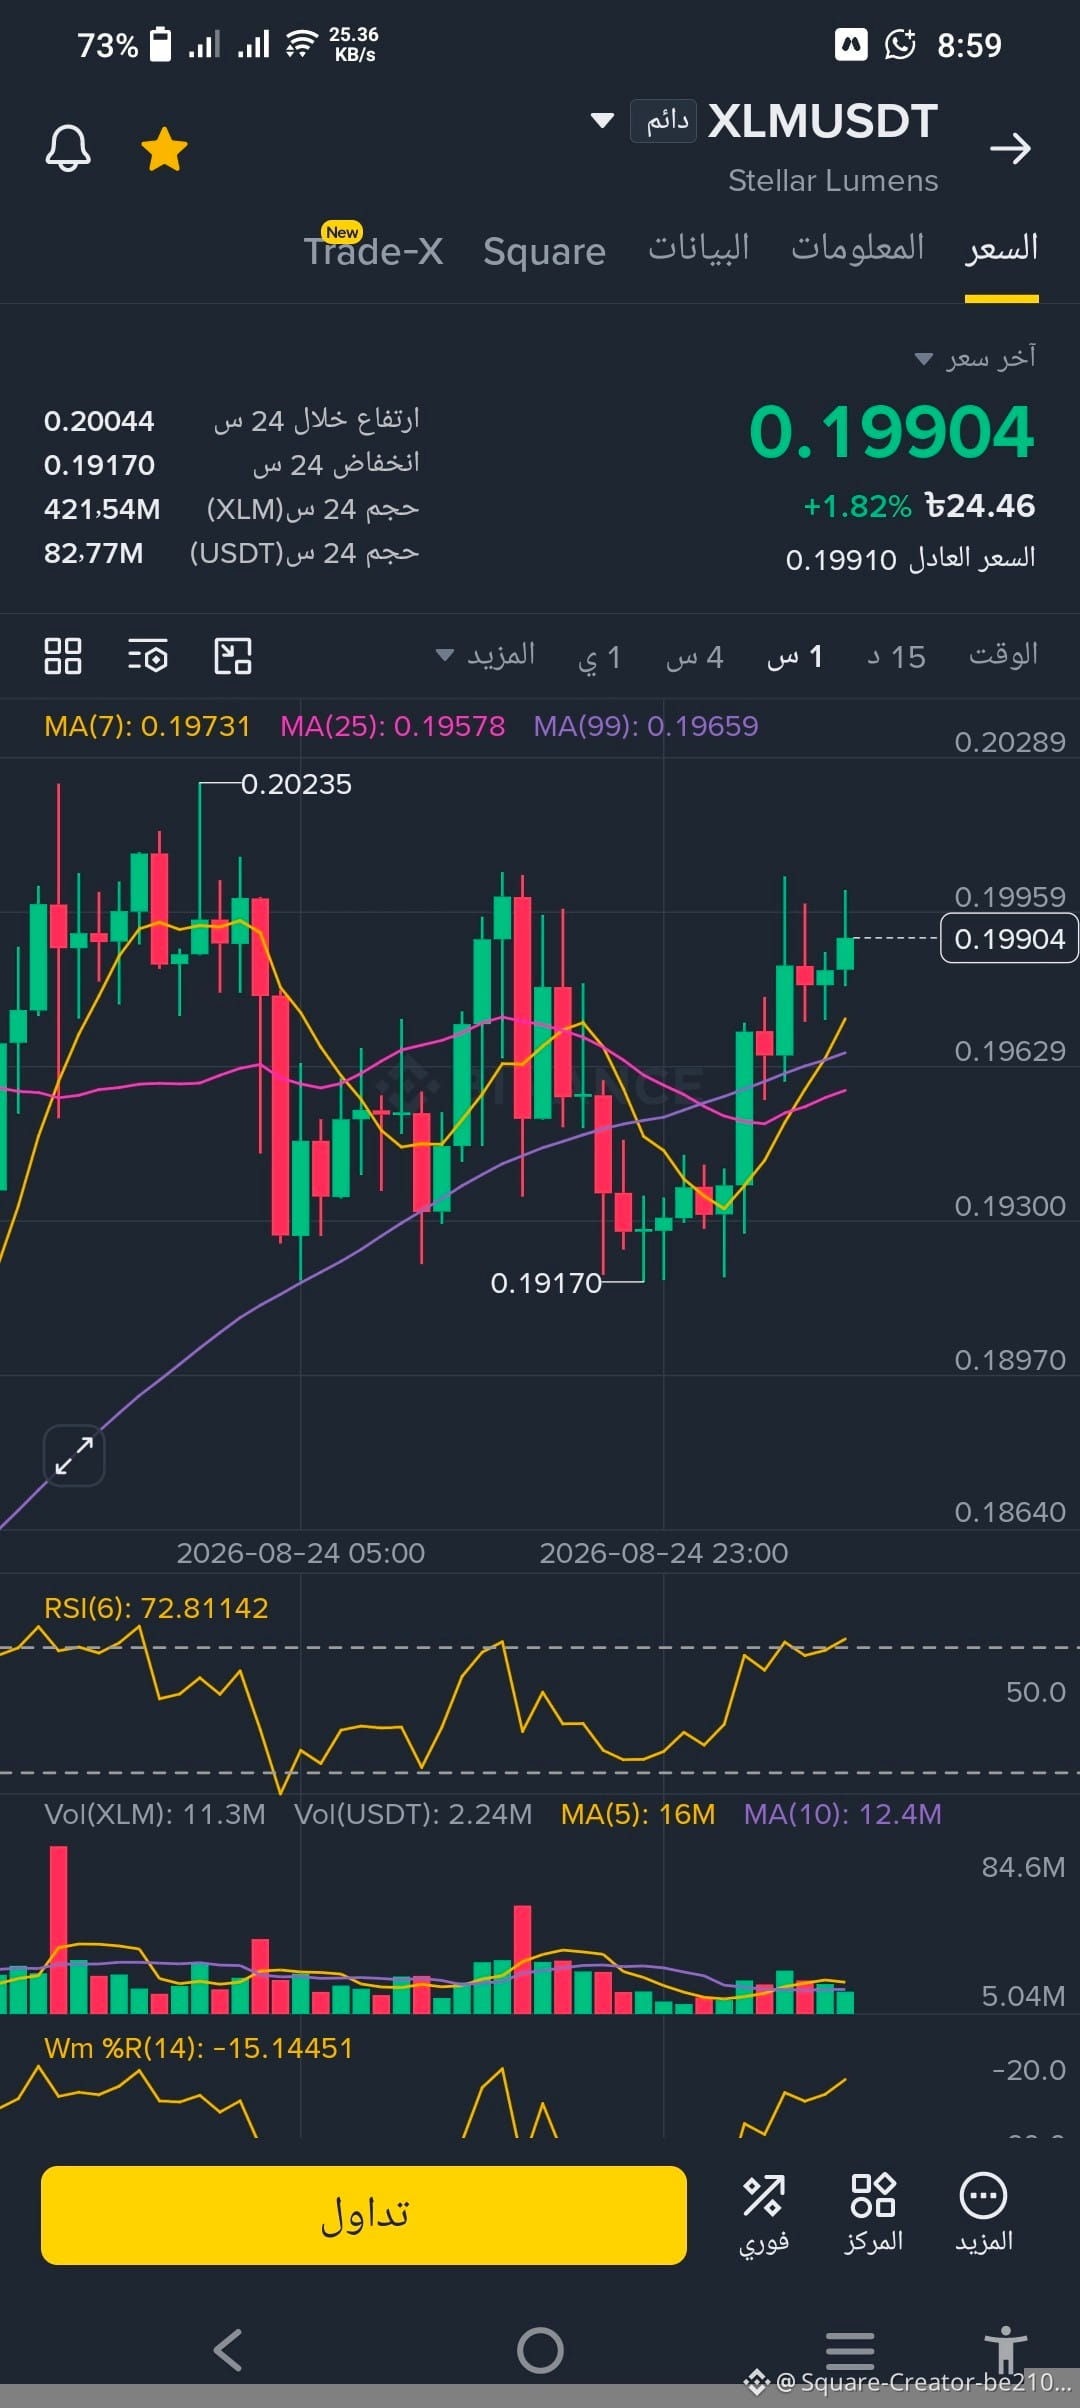Tap the +1.82% change value
Image resolution: width=1080 pixels, height=2408 pixels.
(857, 506)
